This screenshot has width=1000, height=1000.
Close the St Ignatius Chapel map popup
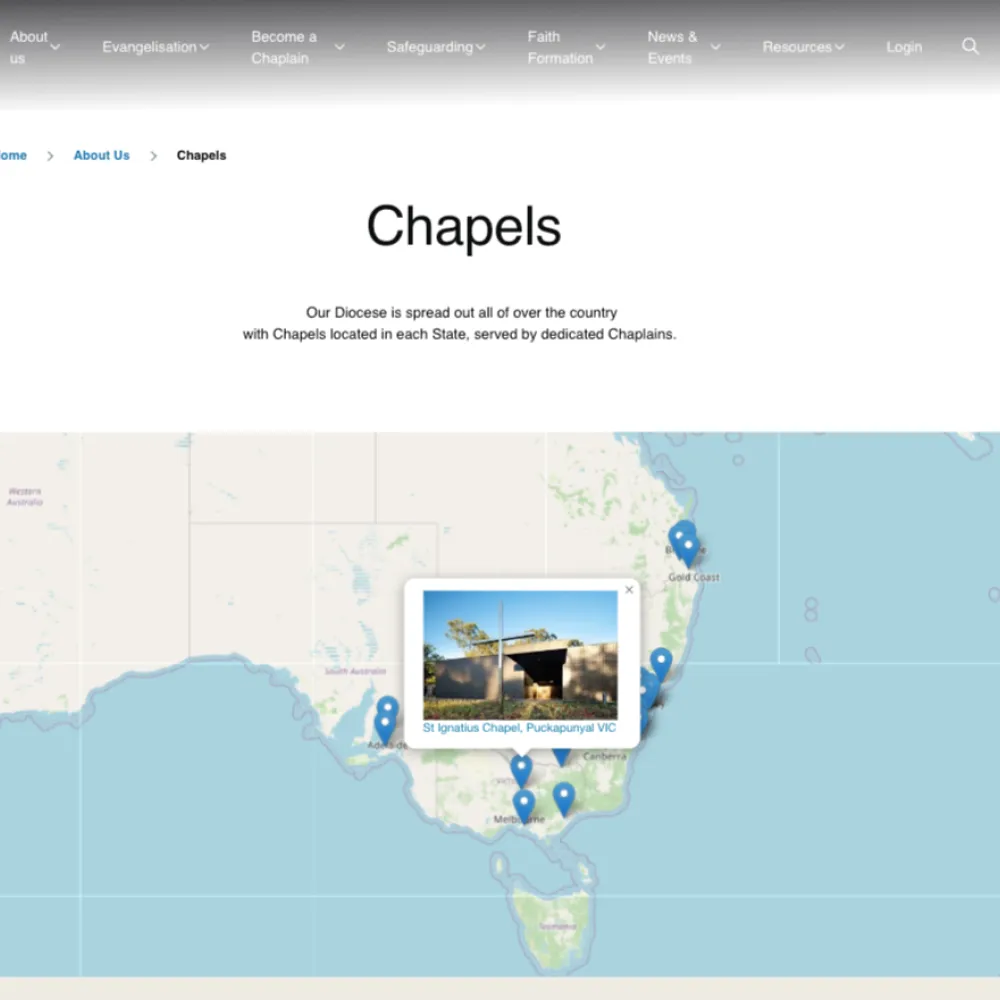(629, 590)
